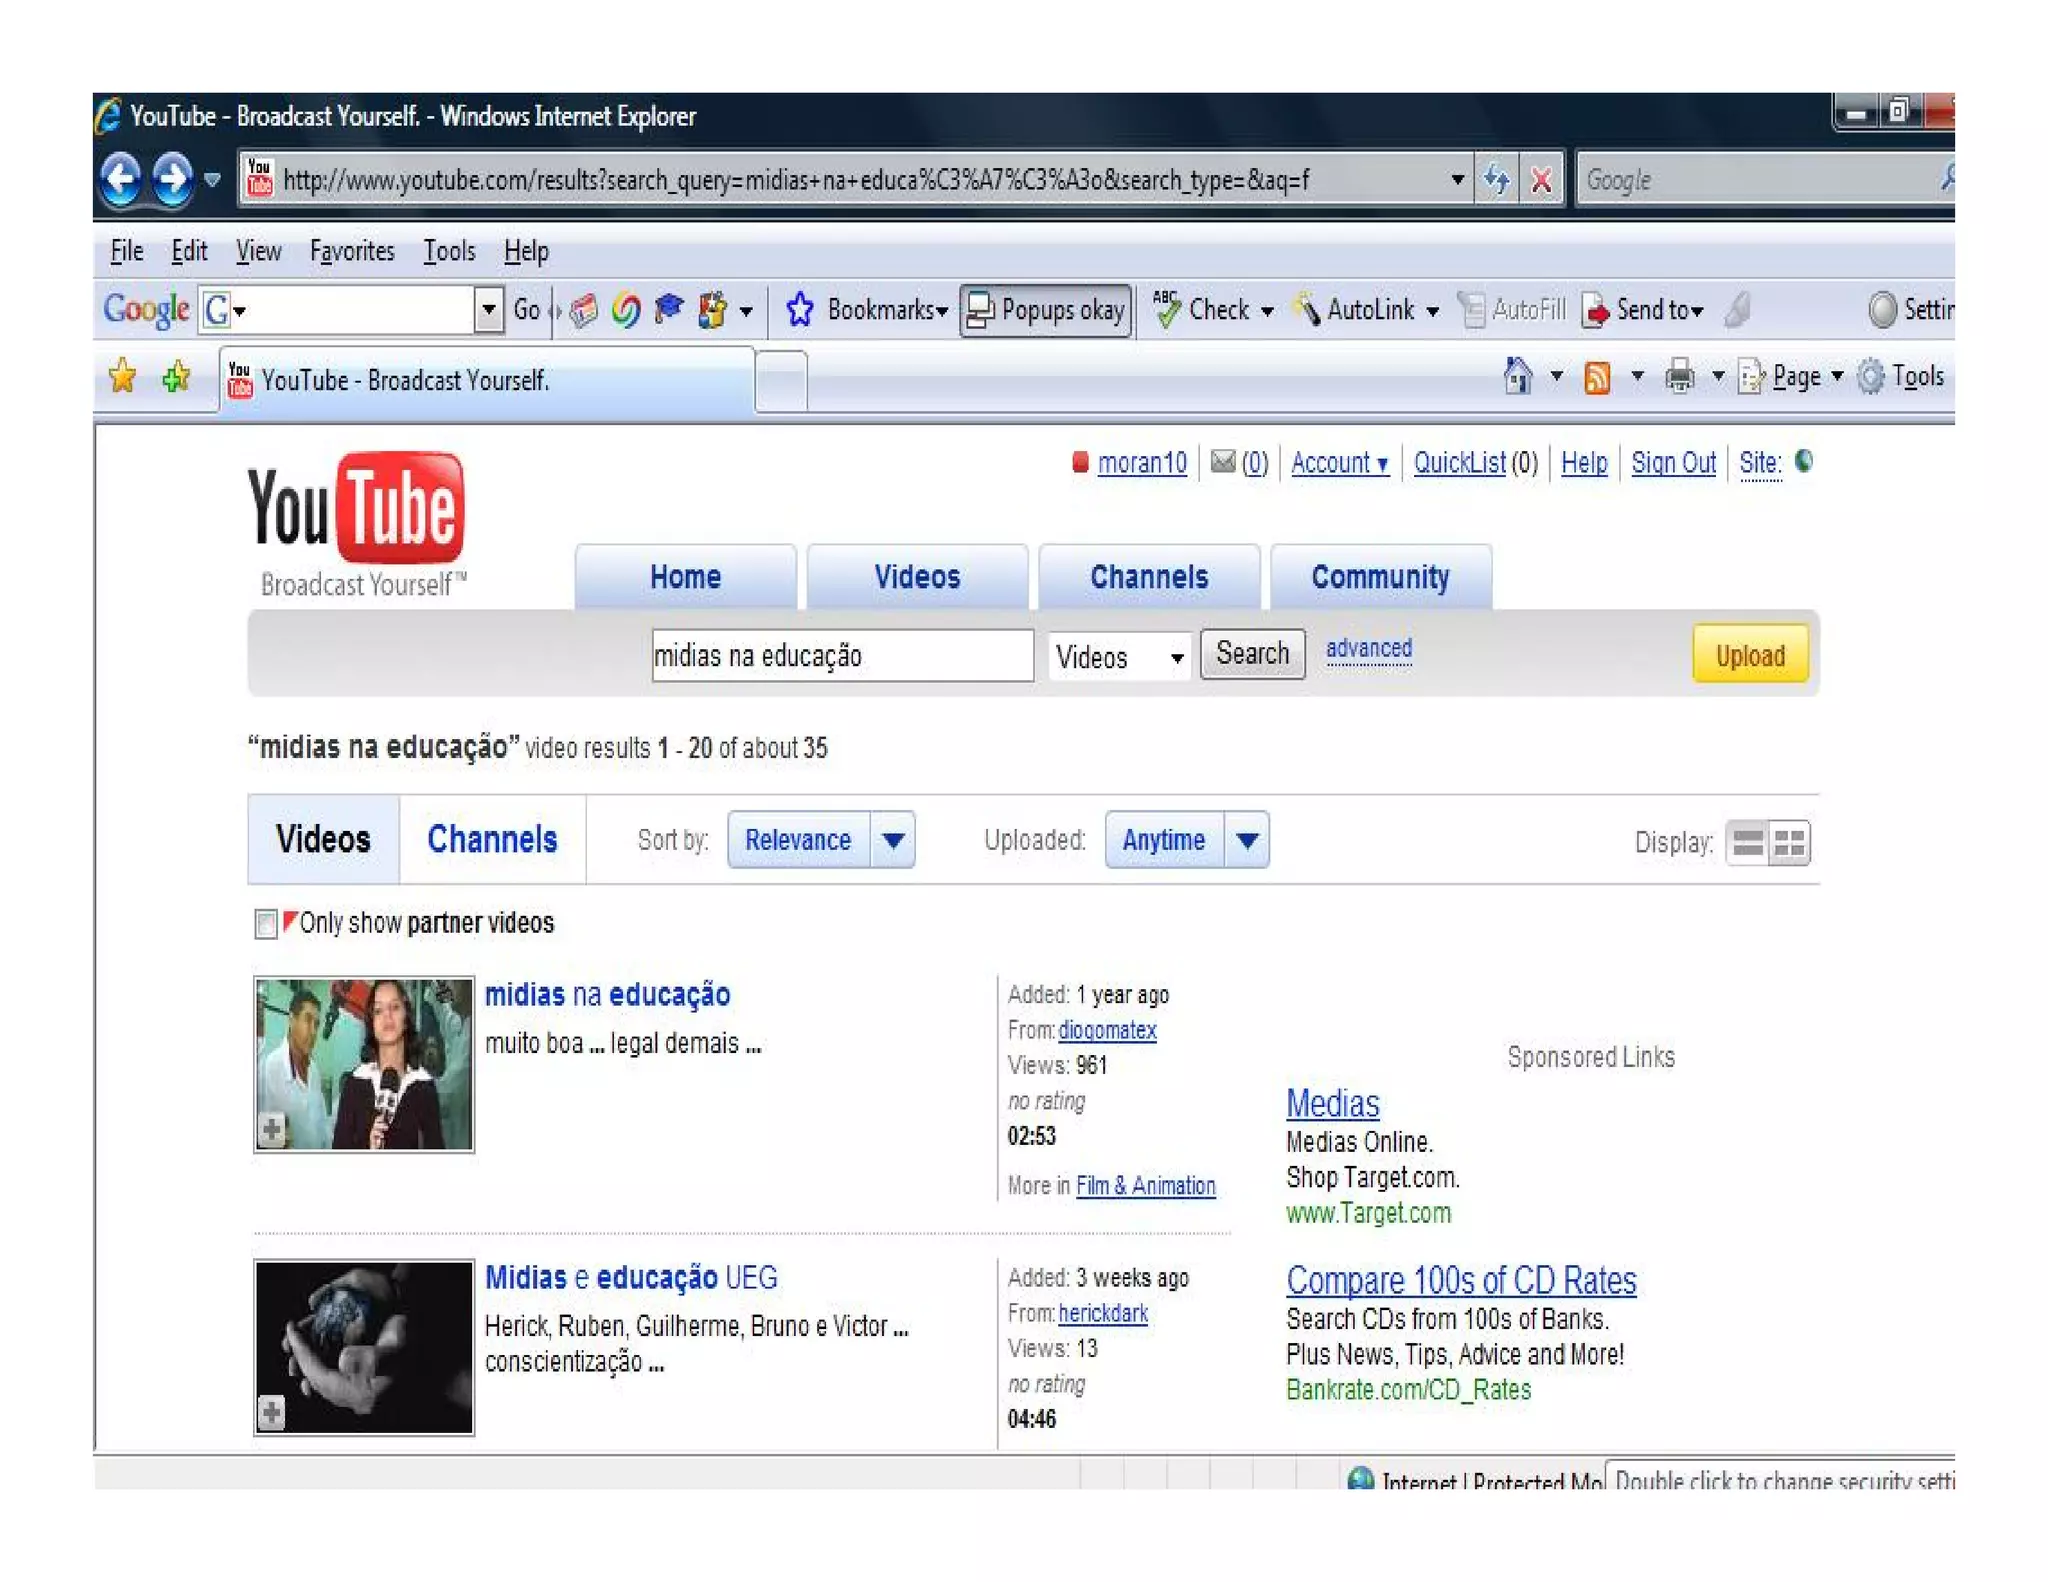Open the Favorites menu

pyautogui.click(x=351, y=251)
